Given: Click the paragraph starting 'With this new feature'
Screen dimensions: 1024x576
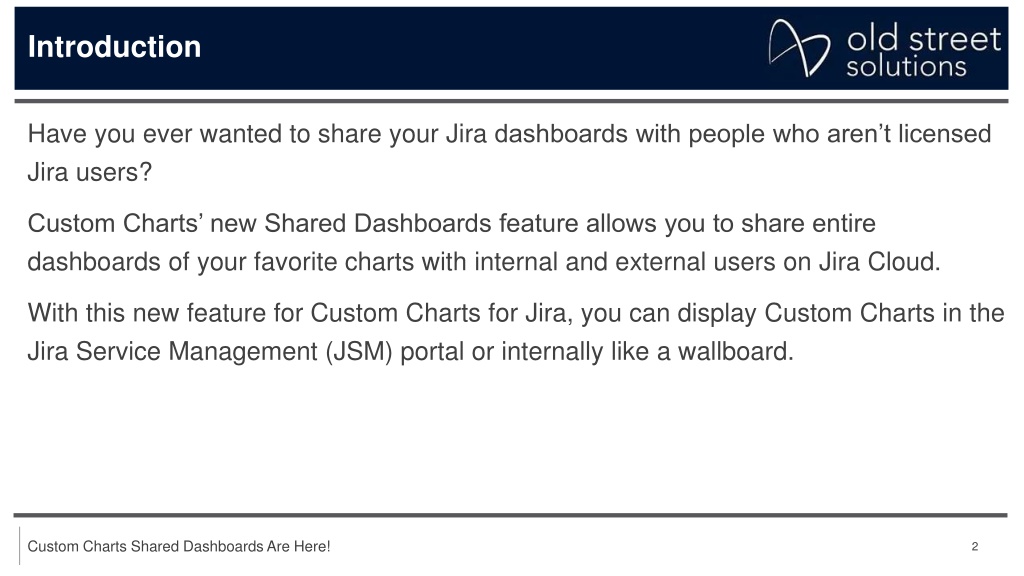Looking at the screenshot, I should pos(516,332).
